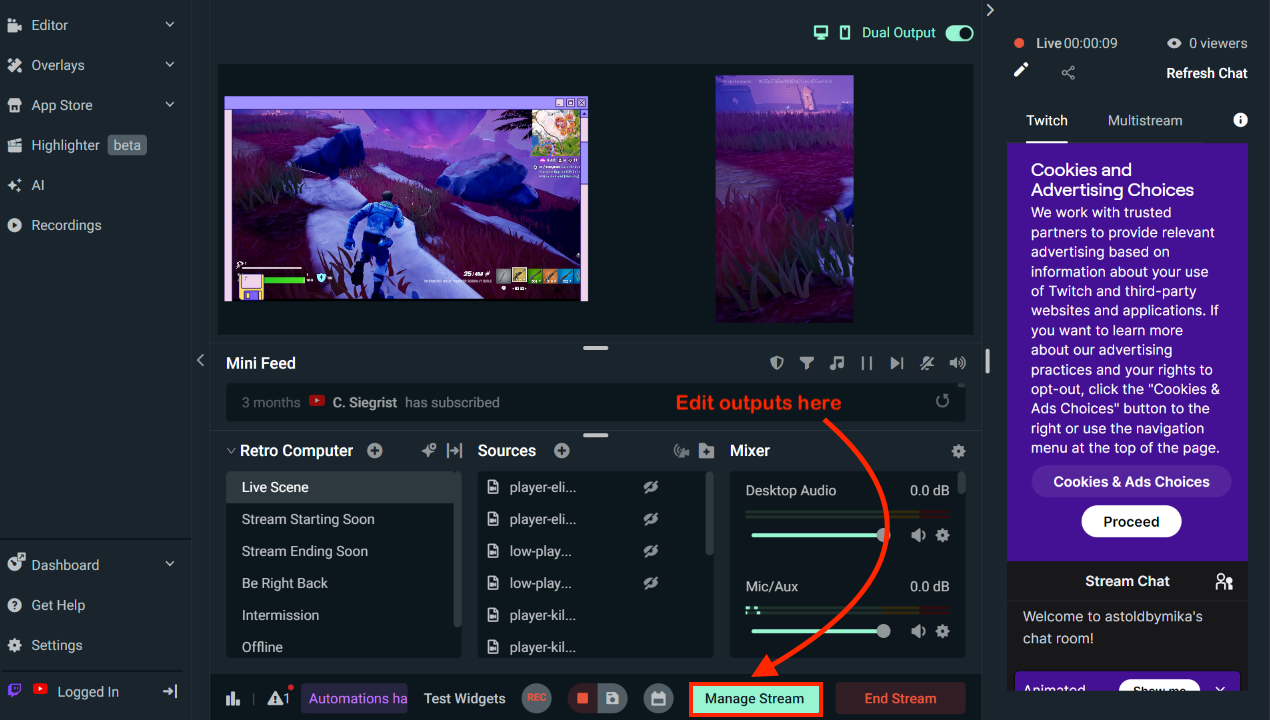Click the Manage Stream button

pos(755,698)
